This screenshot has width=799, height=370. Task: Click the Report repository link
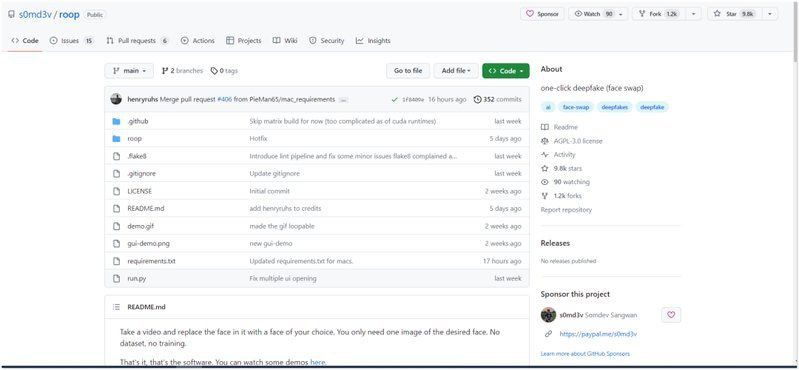point(566,210)
